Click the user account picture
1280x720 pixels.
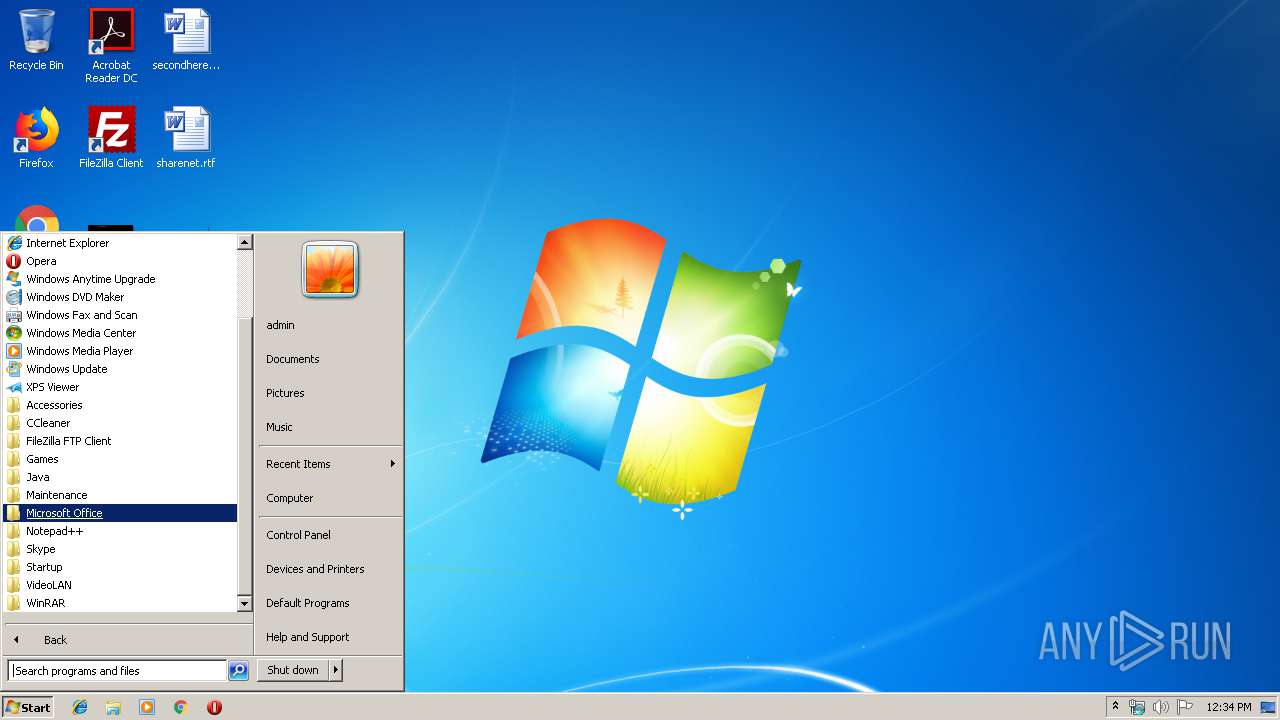click(330, 270)
